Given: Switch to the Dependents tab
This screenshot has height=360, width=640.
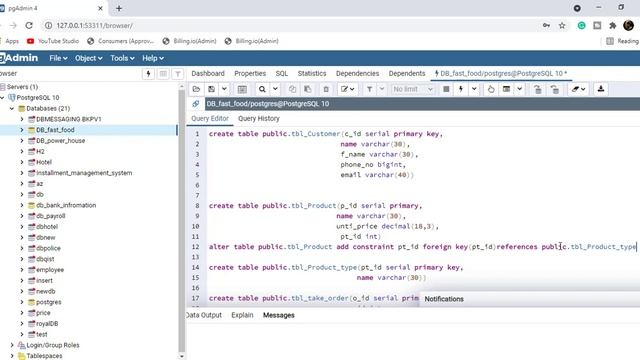Looking at the screenshot, I should pyautogui.click(x=407, y=73).
